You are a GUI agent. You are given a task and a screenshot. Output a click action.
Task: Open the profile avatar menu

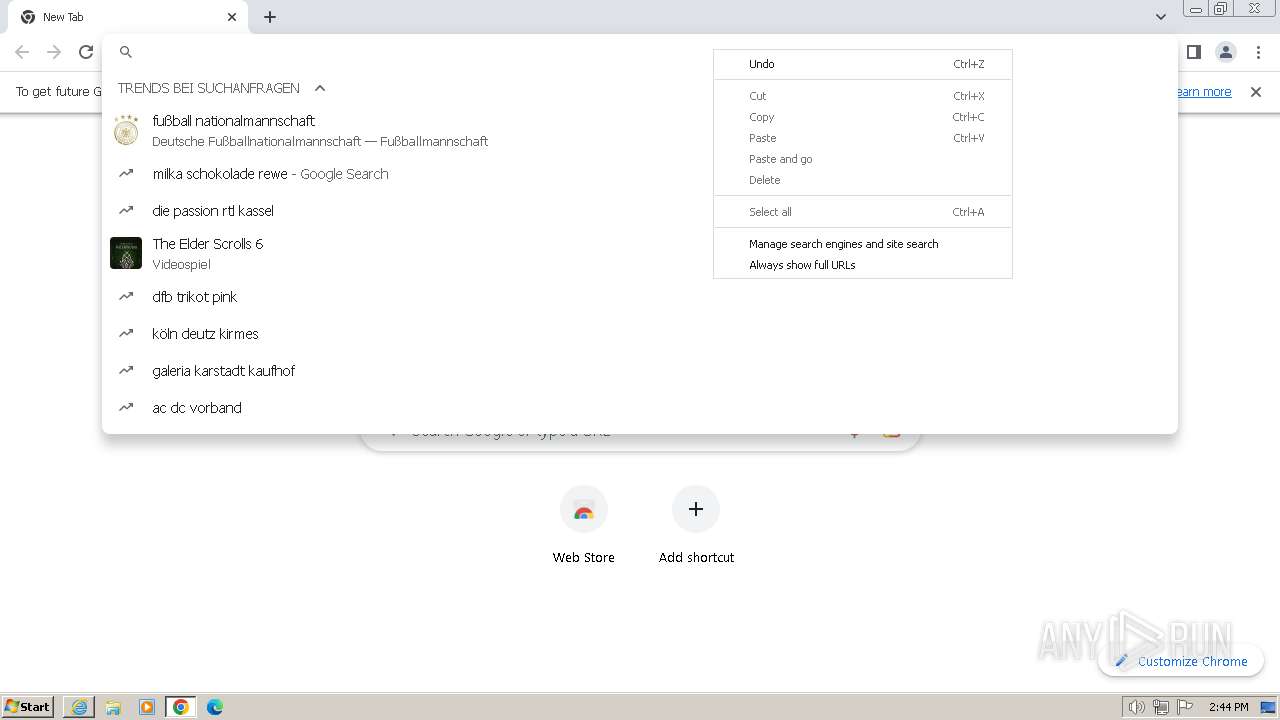1225,52
